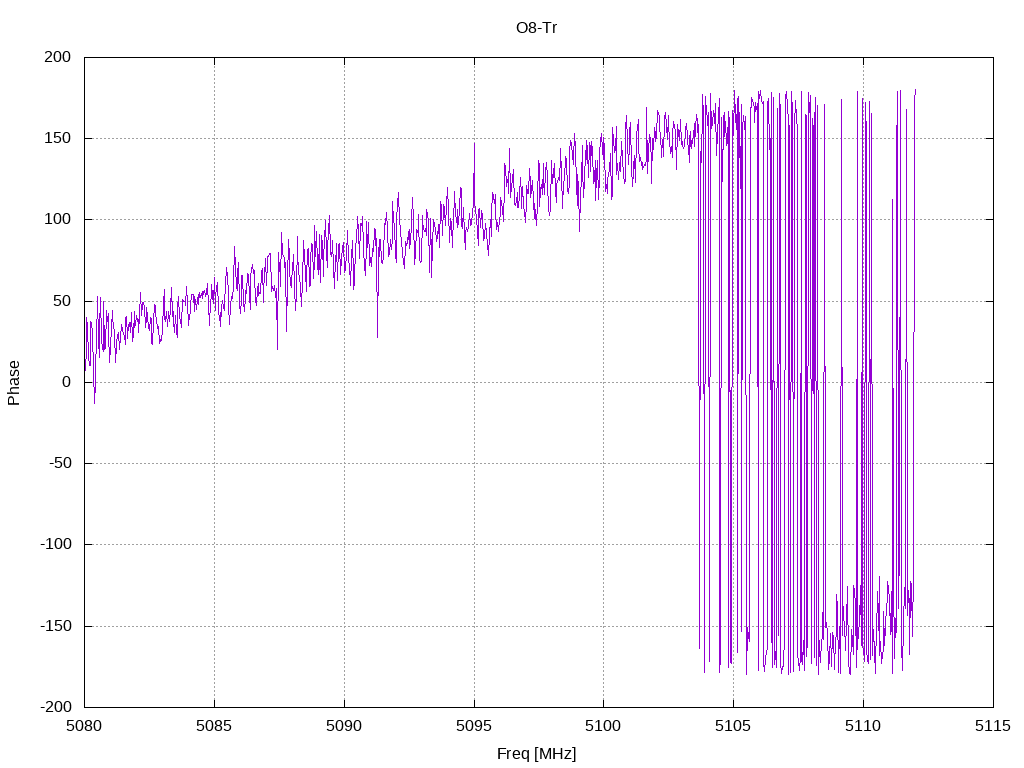Click the x-axis tick label 5095
The height and width of the screenshot is (768, 1024).
point(474,726)
